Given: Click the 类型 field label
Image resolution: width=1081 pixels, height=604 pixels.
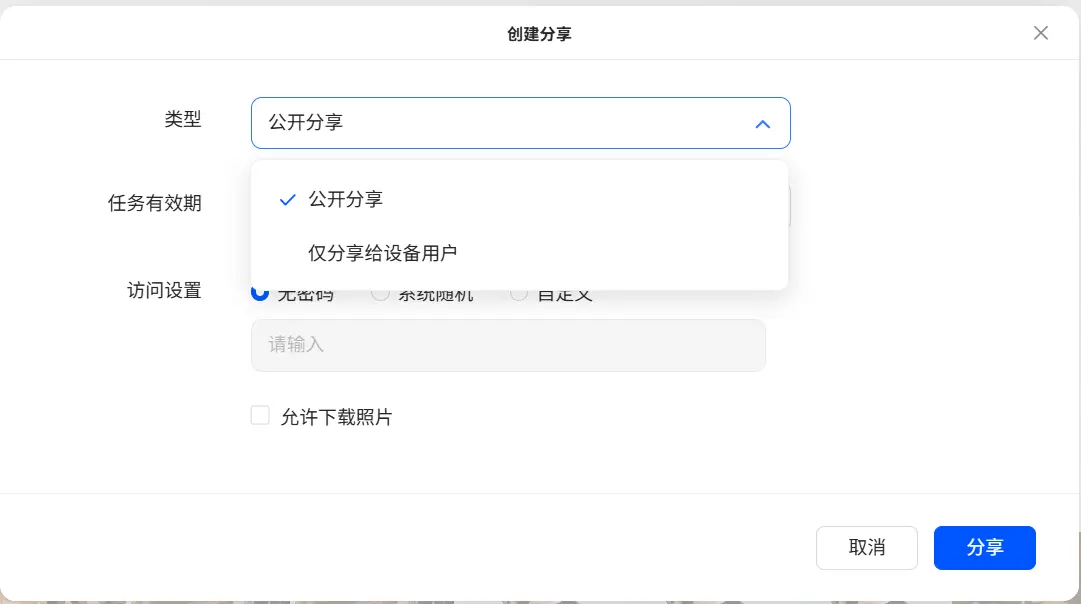Looking at the screenshot, I should click(x=183, y=119).
